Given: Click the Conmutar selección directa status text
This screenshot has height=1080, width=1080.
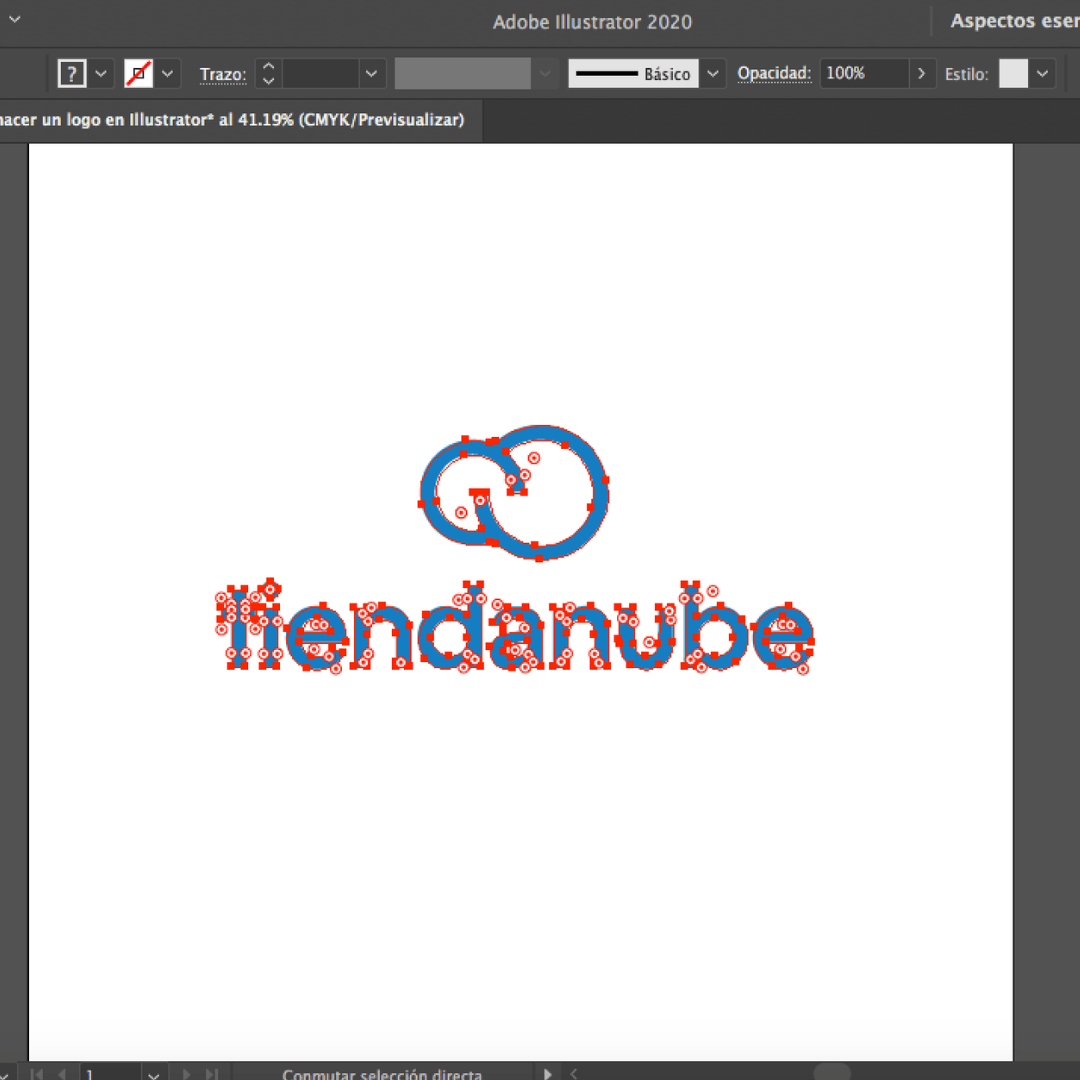Looking at the screenshot, I should point(382,1074).
